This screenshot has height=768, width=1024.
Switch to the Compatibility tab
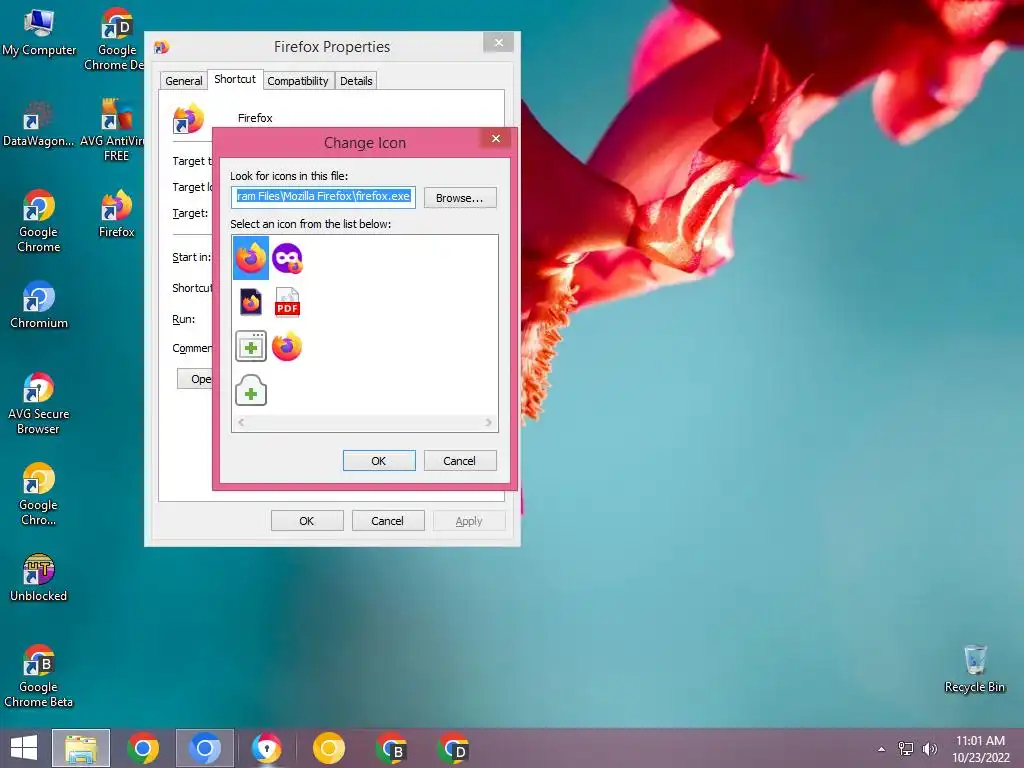click(x=298, y=81)
